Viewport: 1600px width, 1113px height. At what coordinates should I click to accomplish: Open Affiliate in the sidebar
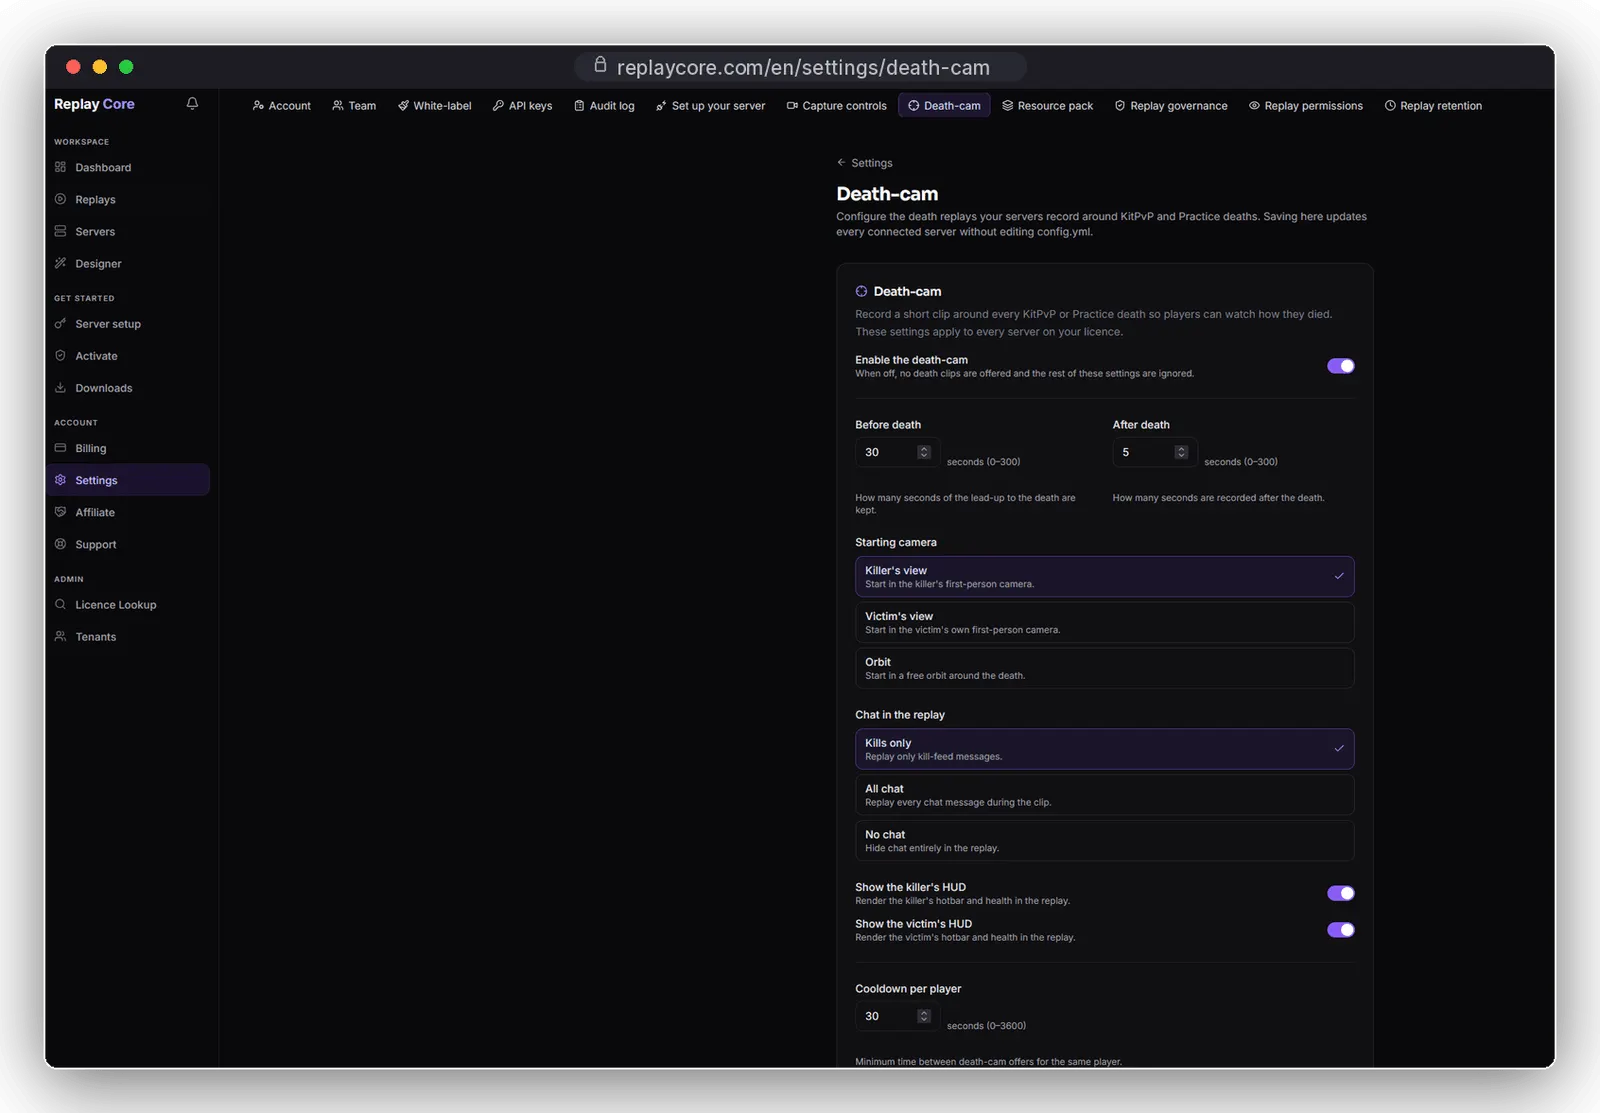pos(127,512)
